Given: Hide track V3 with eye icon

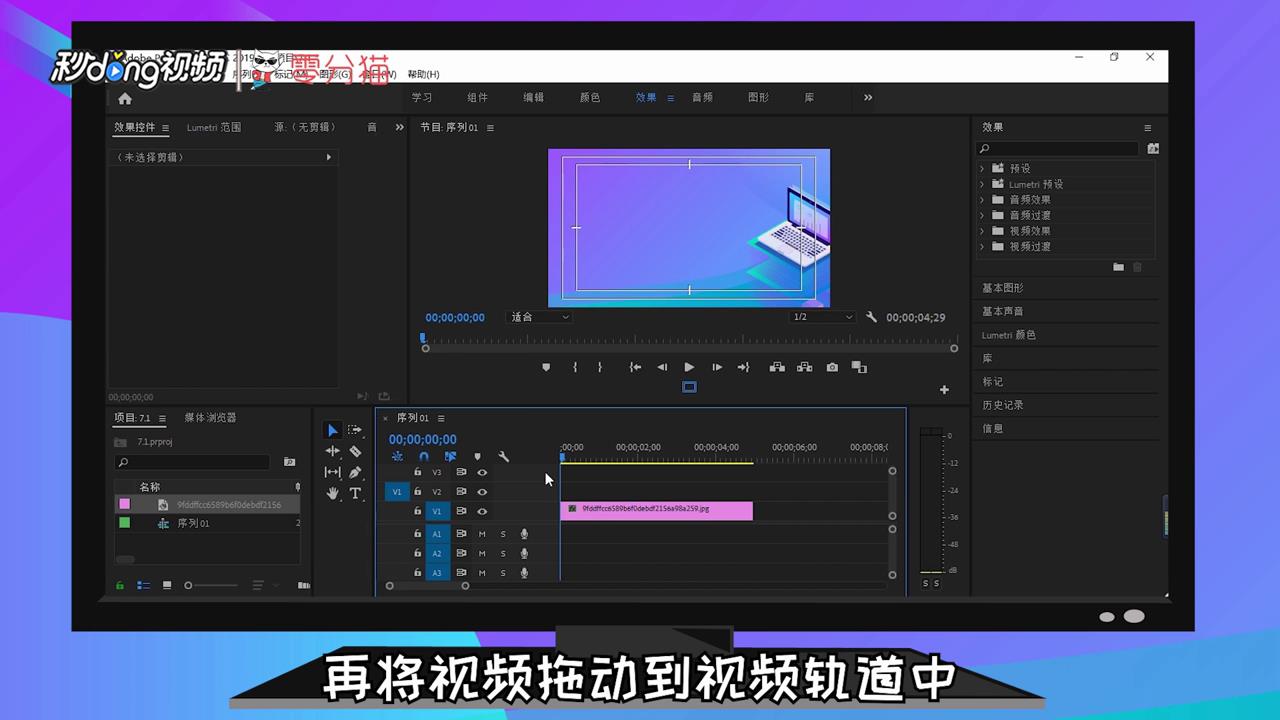Looking at the screenshot, I should [x=482, y=472].
